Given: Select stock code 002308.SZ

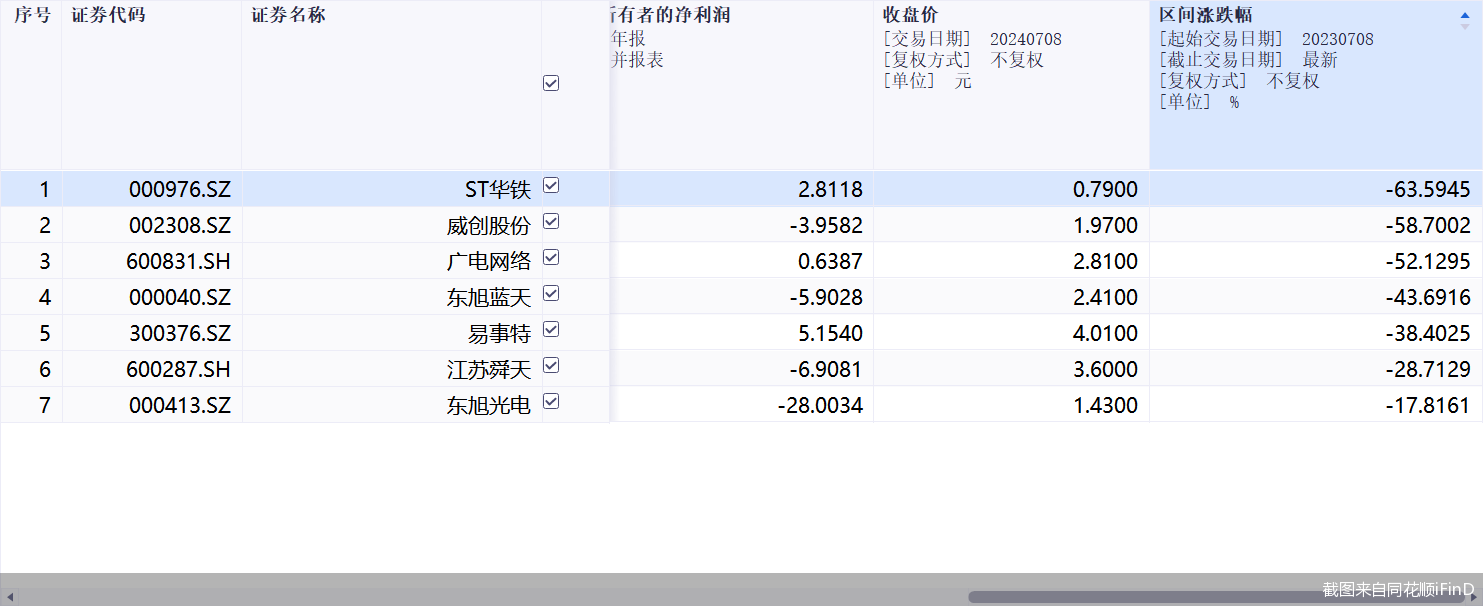Looking at the screenshot, I should coord(180,226).
